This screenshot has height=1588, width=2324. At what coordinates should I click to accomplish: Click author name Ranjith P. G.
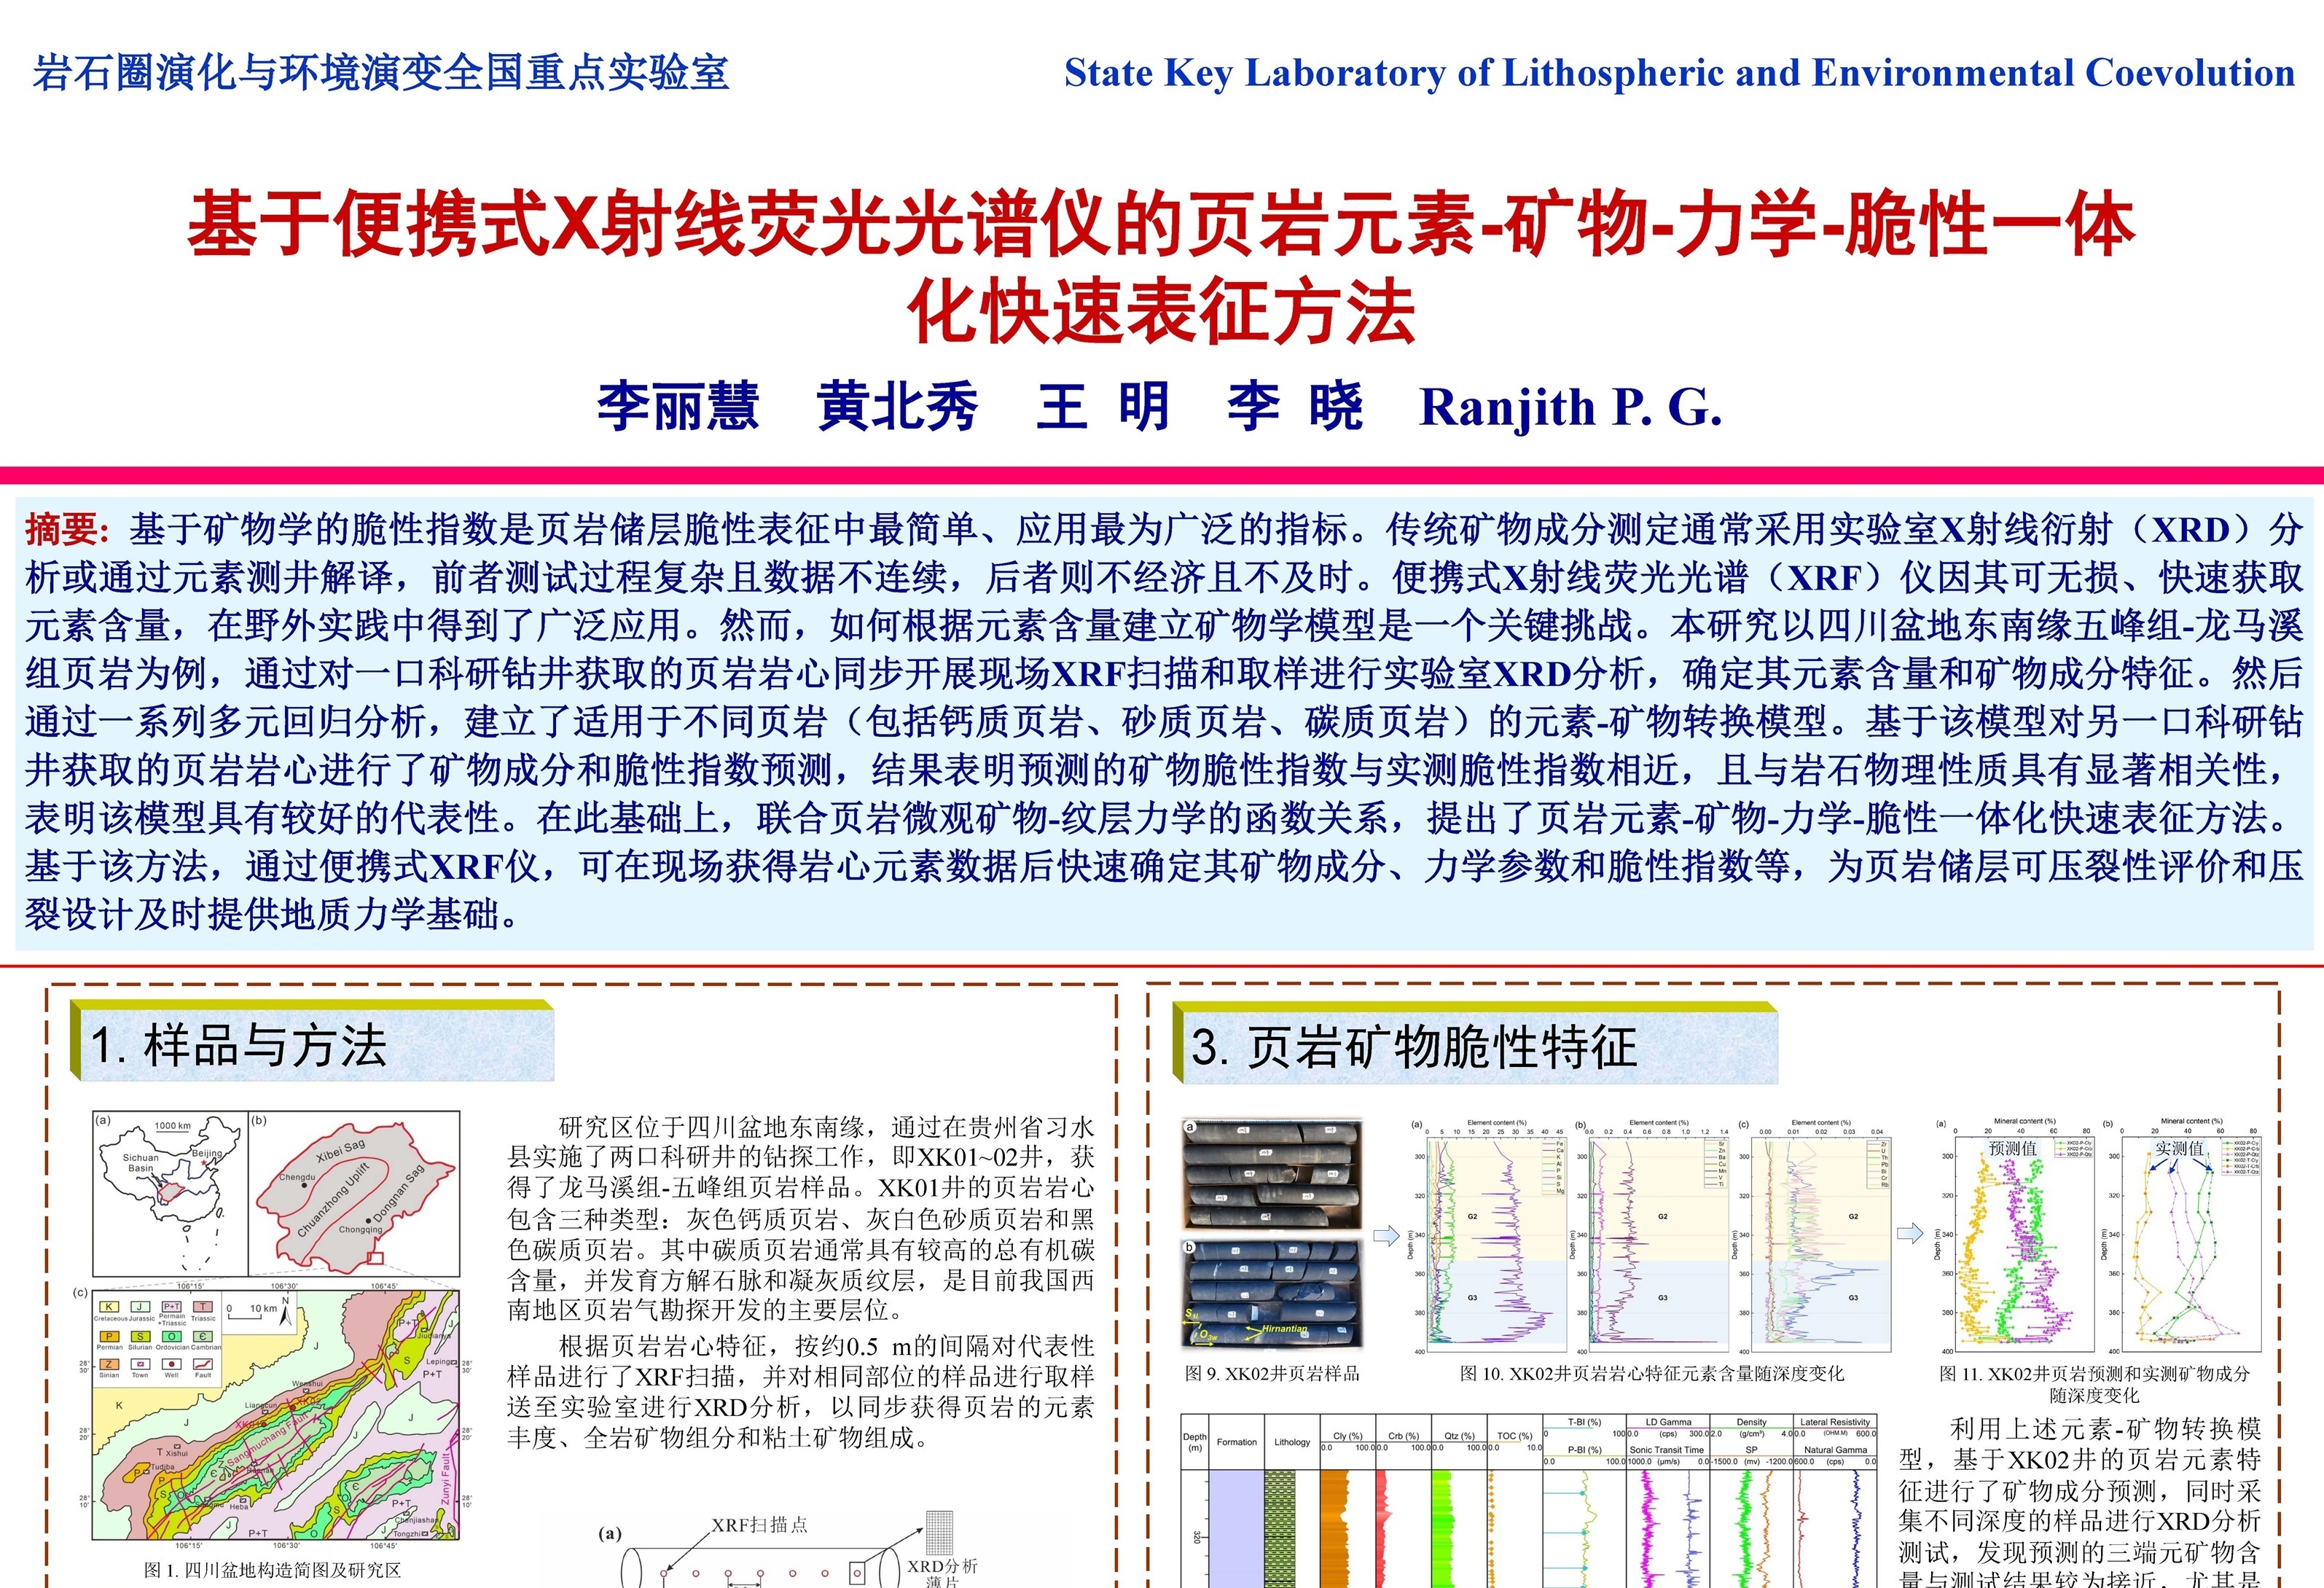pos(1570,408)
